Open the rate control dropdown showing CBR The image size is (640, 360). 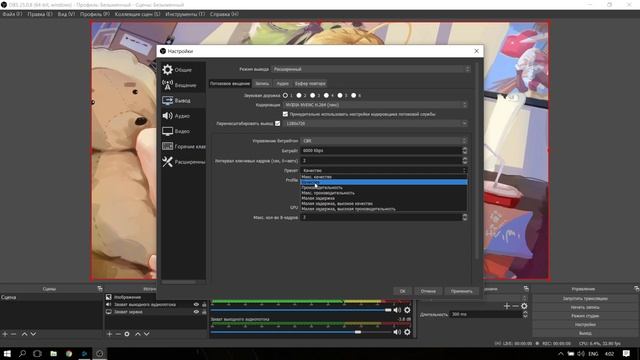click(x=384, y=141)
